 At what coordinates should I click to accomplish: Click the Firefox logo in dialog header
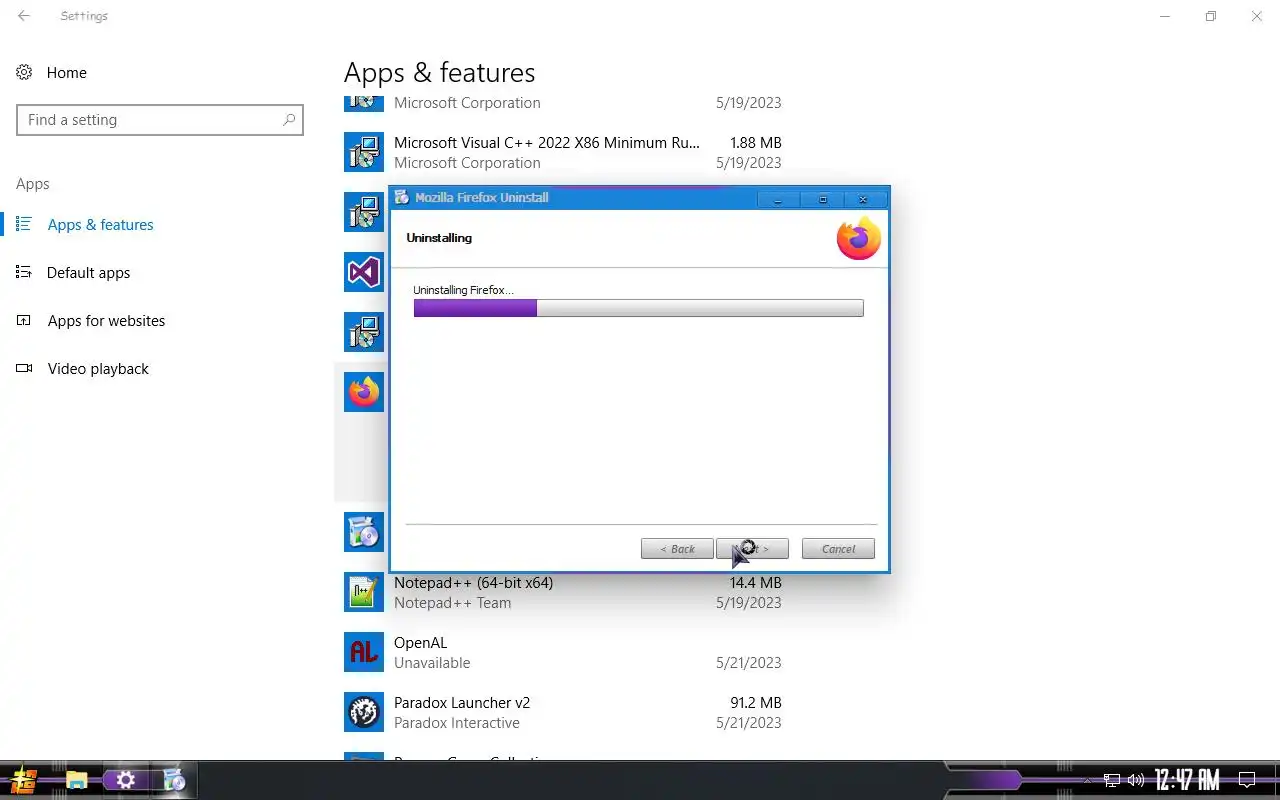click(858, 239)
